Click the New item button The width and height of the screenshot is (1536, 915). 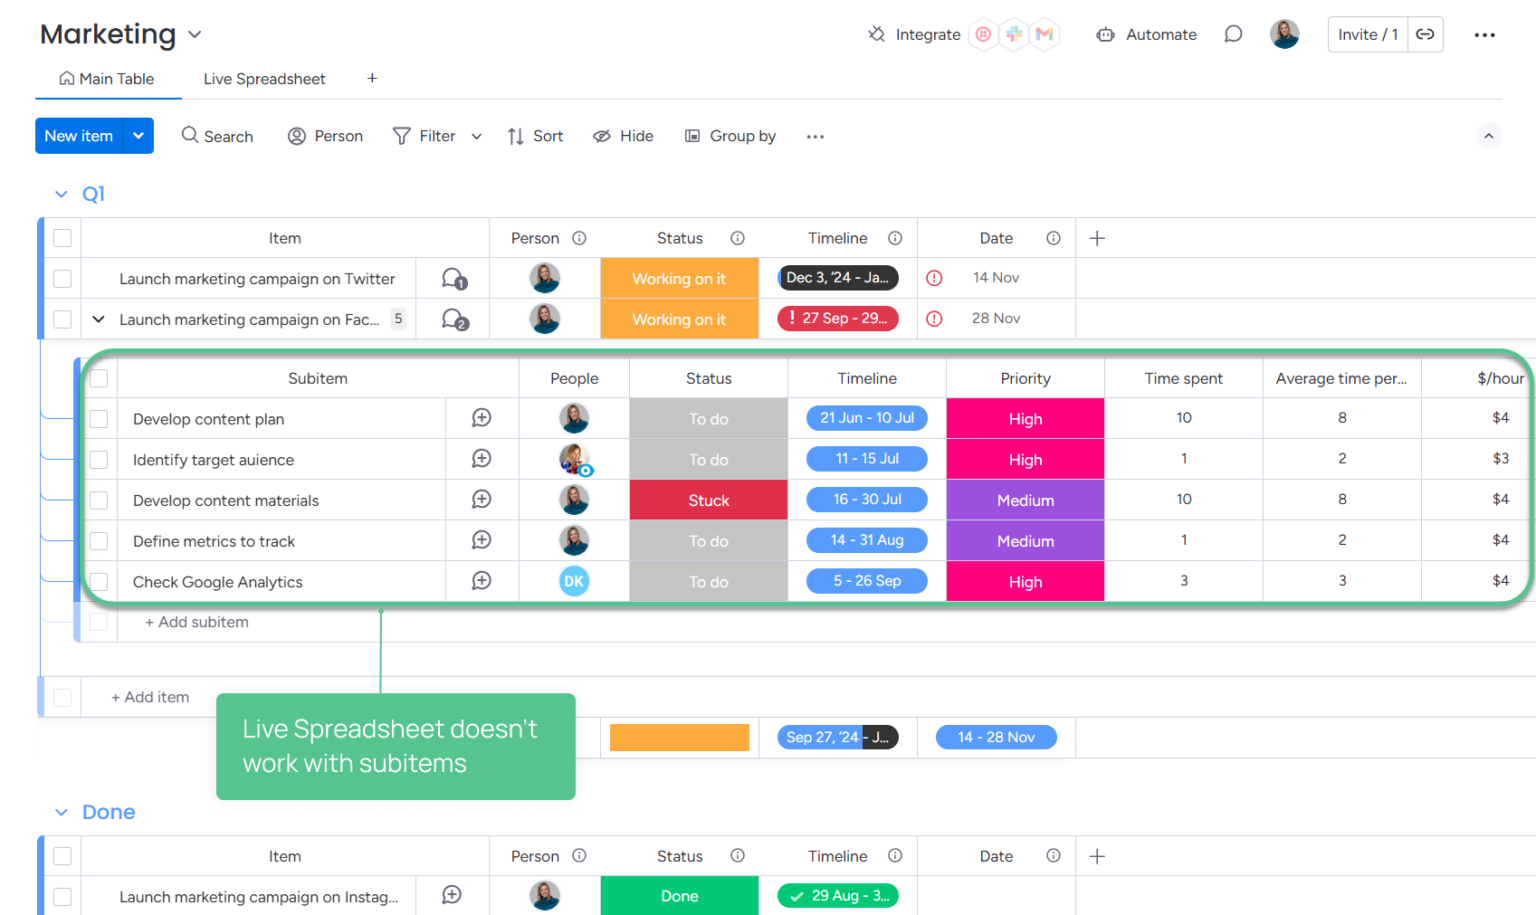coord(79,136)
